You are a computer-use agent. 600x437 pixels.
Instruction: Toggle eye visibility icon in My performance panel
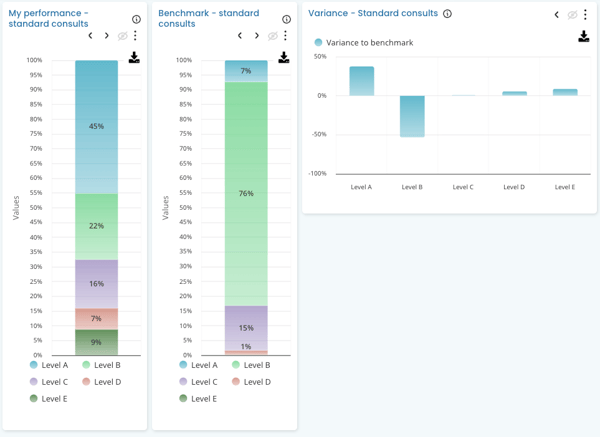tap(123, 36)
